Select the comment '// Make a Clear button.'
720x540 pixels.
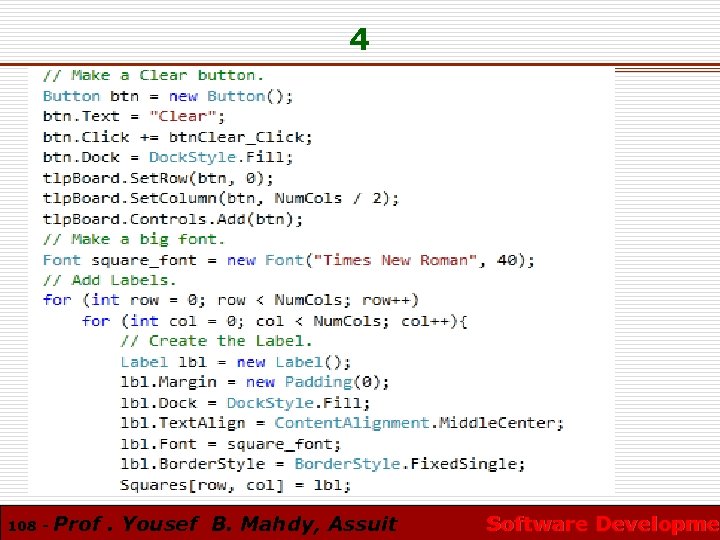click(153, 75)
